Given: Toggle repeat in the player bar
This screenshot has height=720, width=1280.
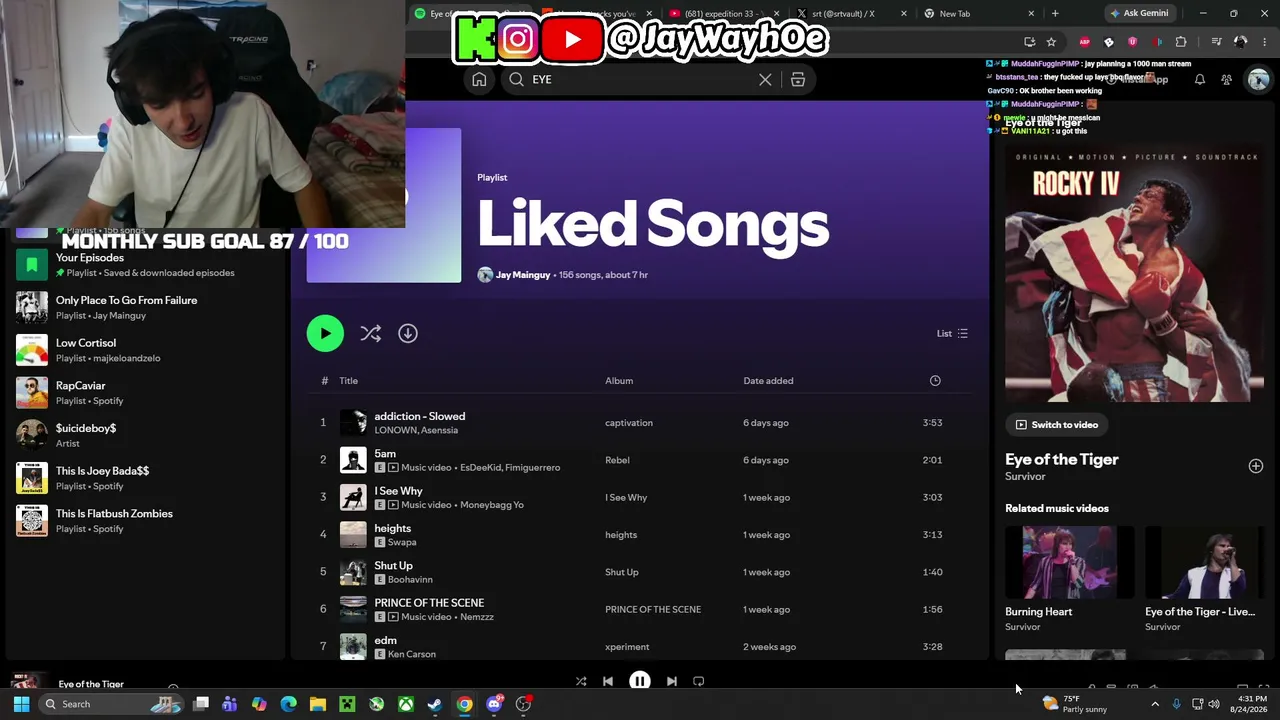Looking at the screenshot, I should [699, 682].
